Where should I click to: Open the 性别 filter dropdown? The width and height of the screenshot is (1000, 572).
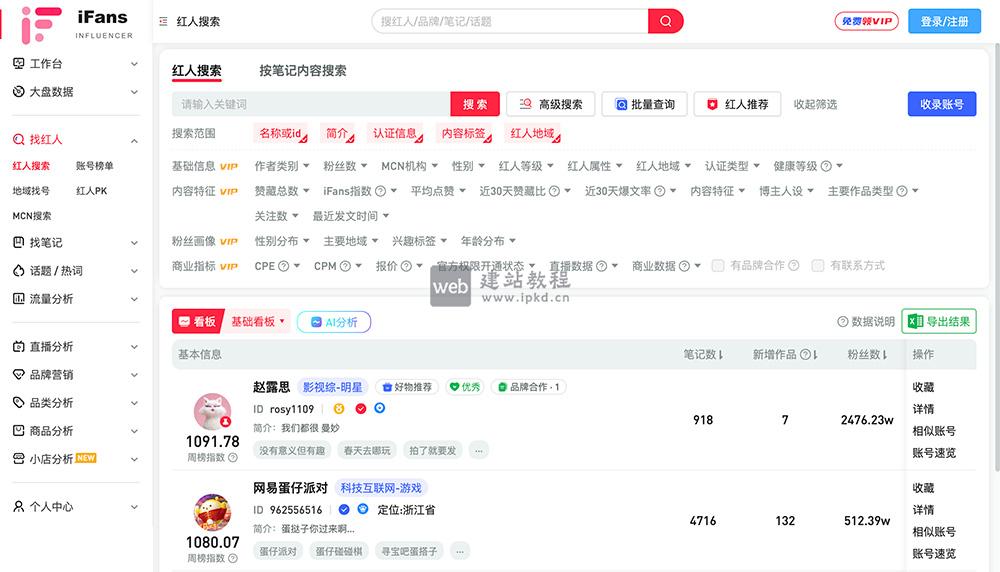point(468,166)
